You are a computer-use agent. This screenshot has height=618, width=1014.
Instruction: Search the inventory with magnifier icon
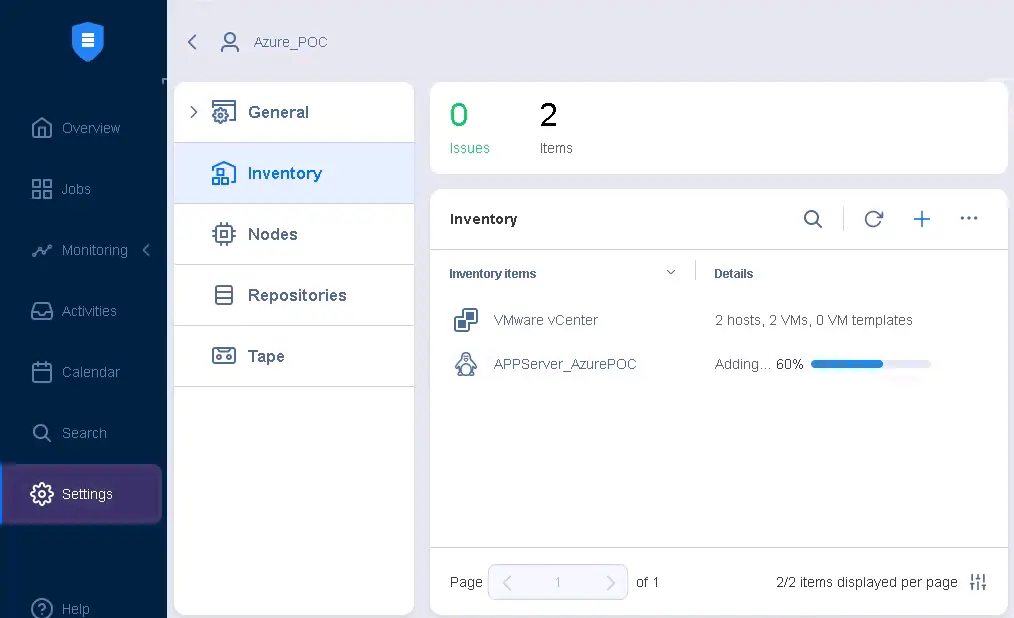[813, 219]
